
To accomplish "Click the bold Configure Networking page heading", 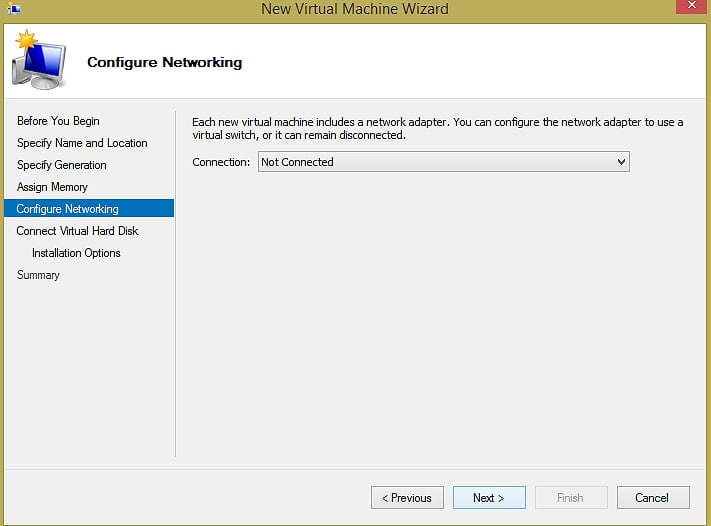I will point(164,63).
